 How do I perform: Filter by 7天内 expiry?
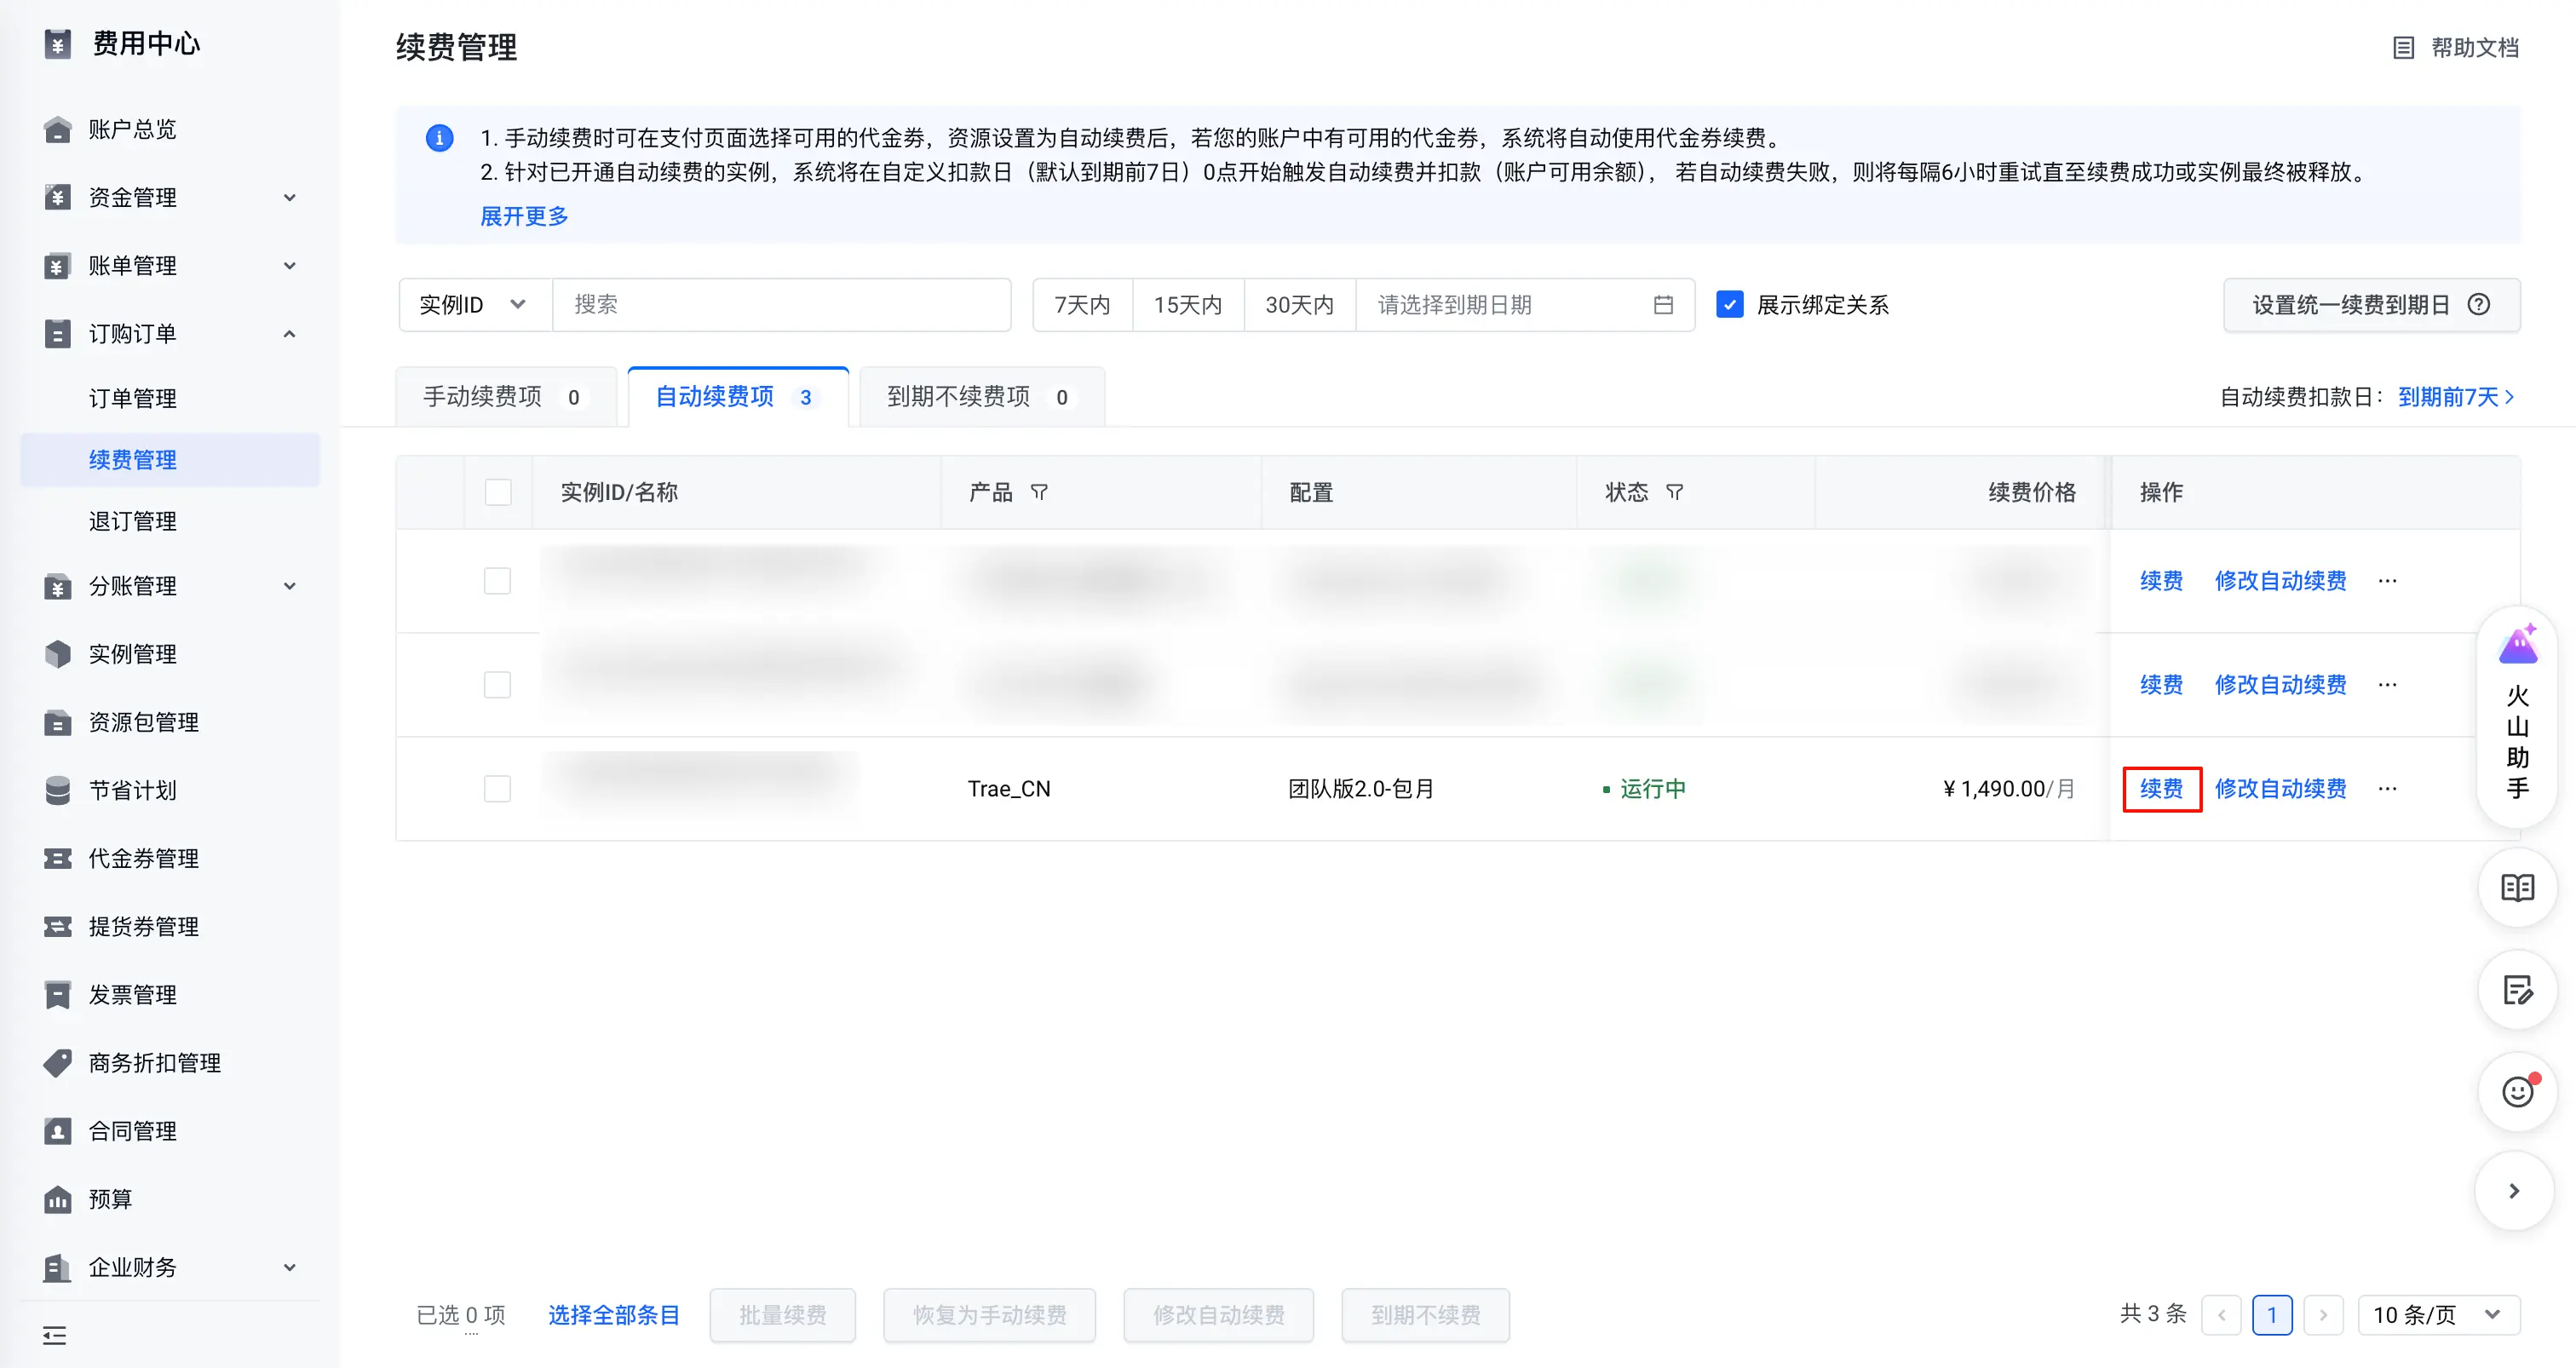pyautogui.click(x=1083, y=304)
